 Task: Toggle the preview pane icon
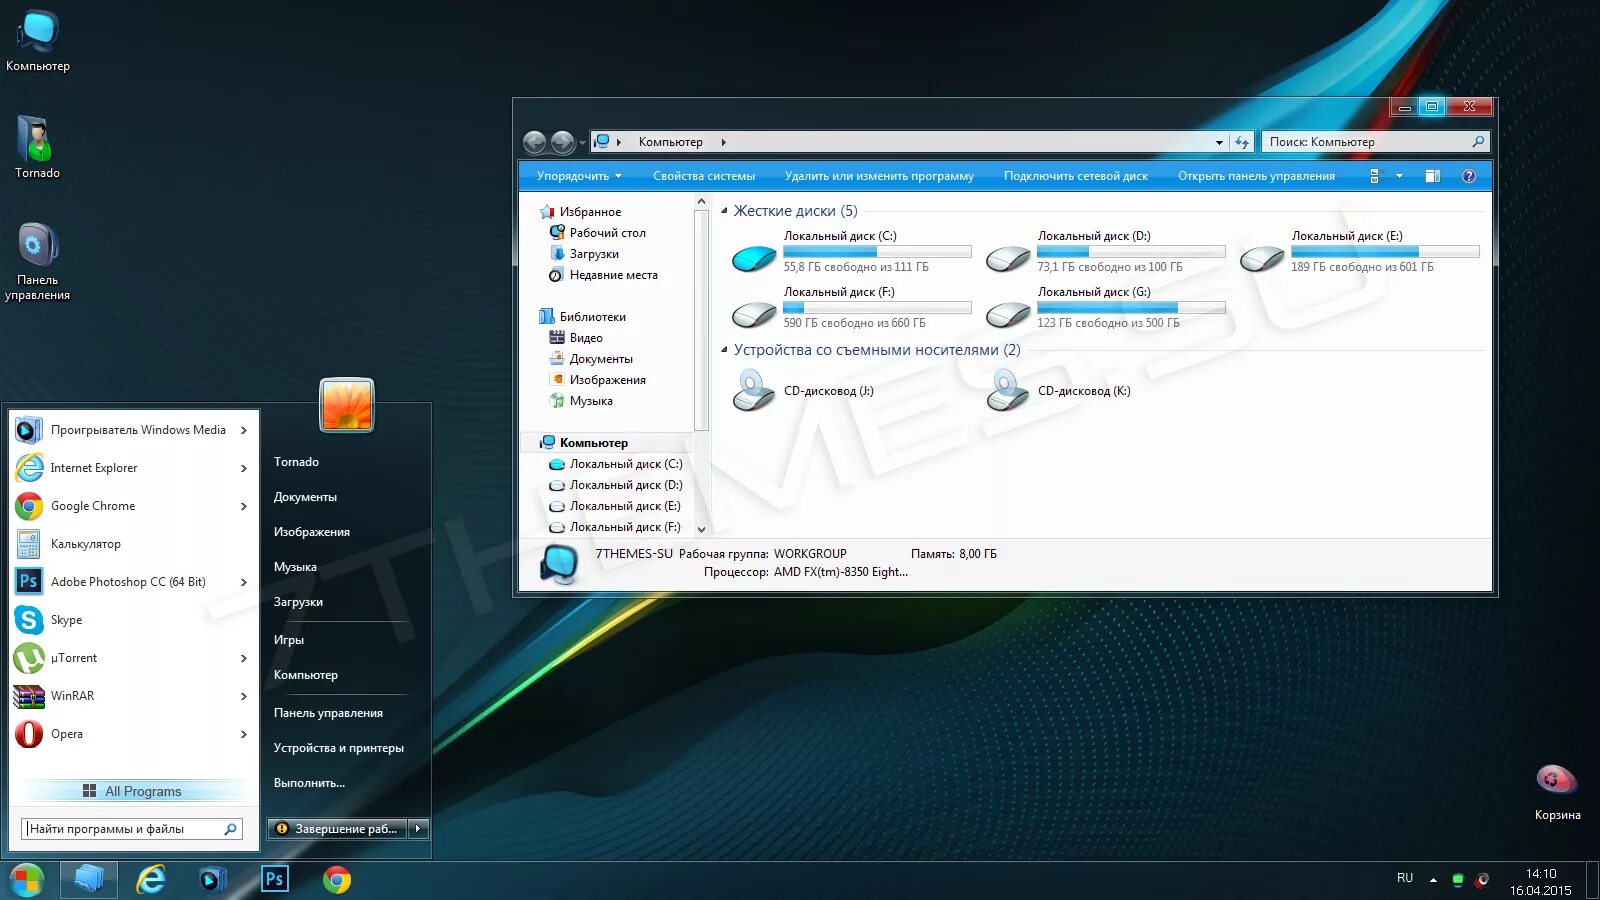click(1433, 176)
